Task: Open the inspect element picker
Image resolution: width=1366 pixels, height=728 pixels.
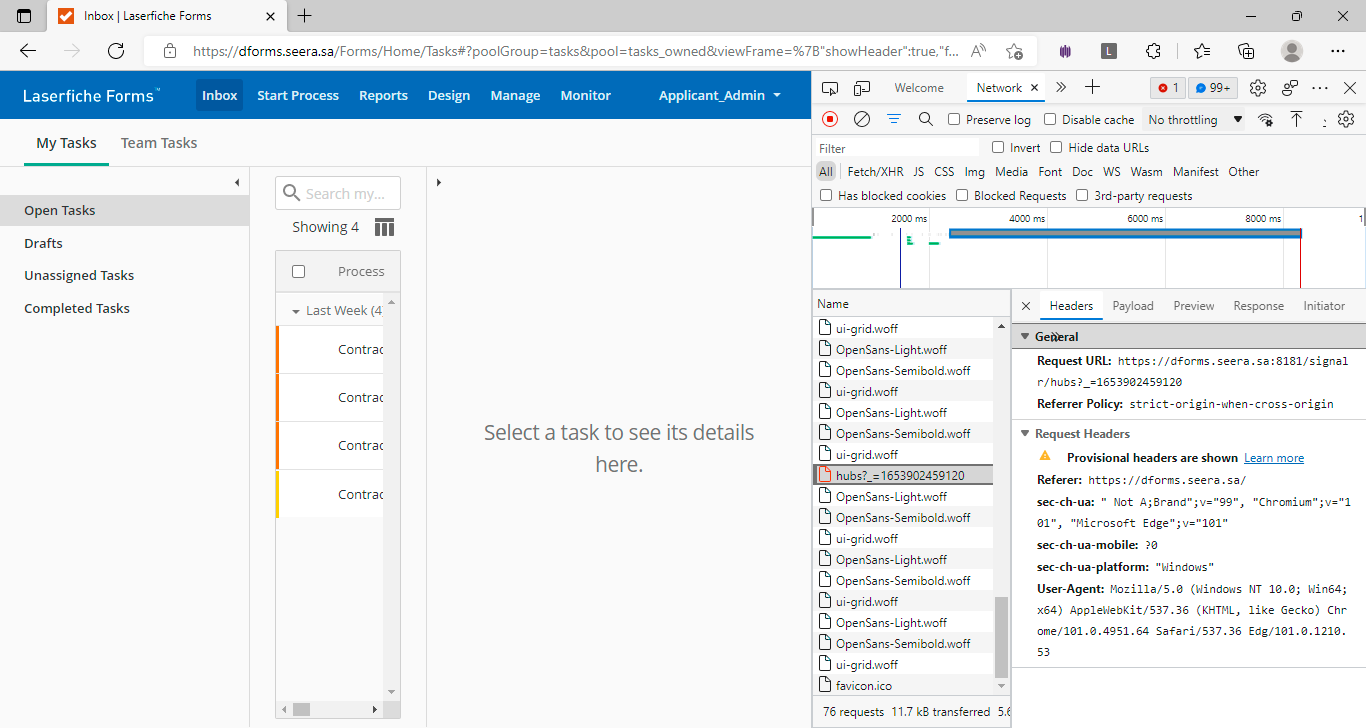Action: click(x=830, y=88)
